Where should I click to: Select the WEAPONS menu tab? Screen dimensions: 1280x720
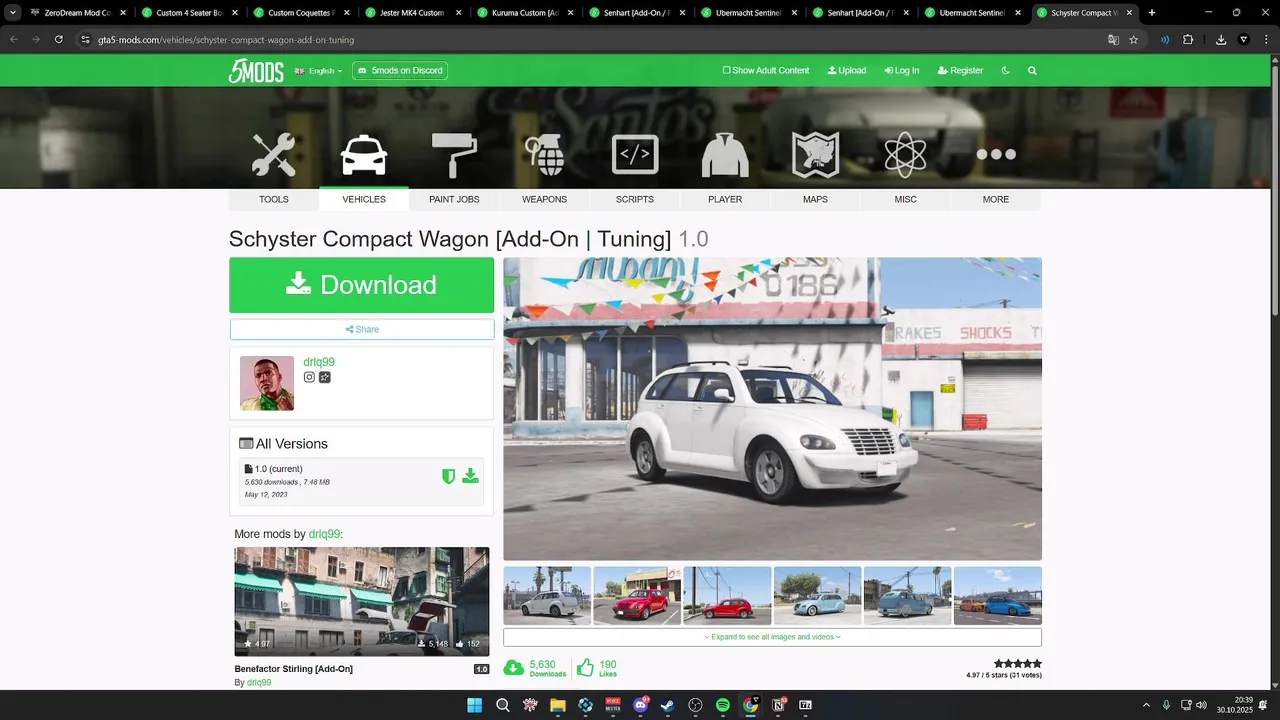(x=544, y=199)
